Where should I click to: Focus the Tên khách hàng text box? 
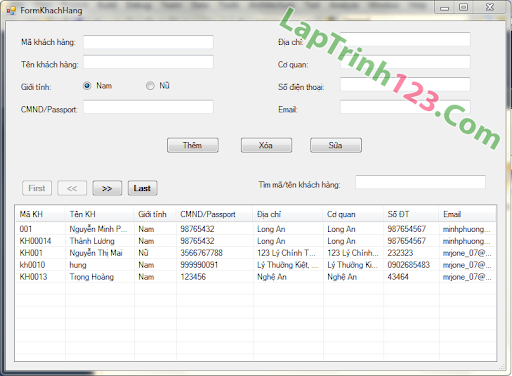[148, 62]
